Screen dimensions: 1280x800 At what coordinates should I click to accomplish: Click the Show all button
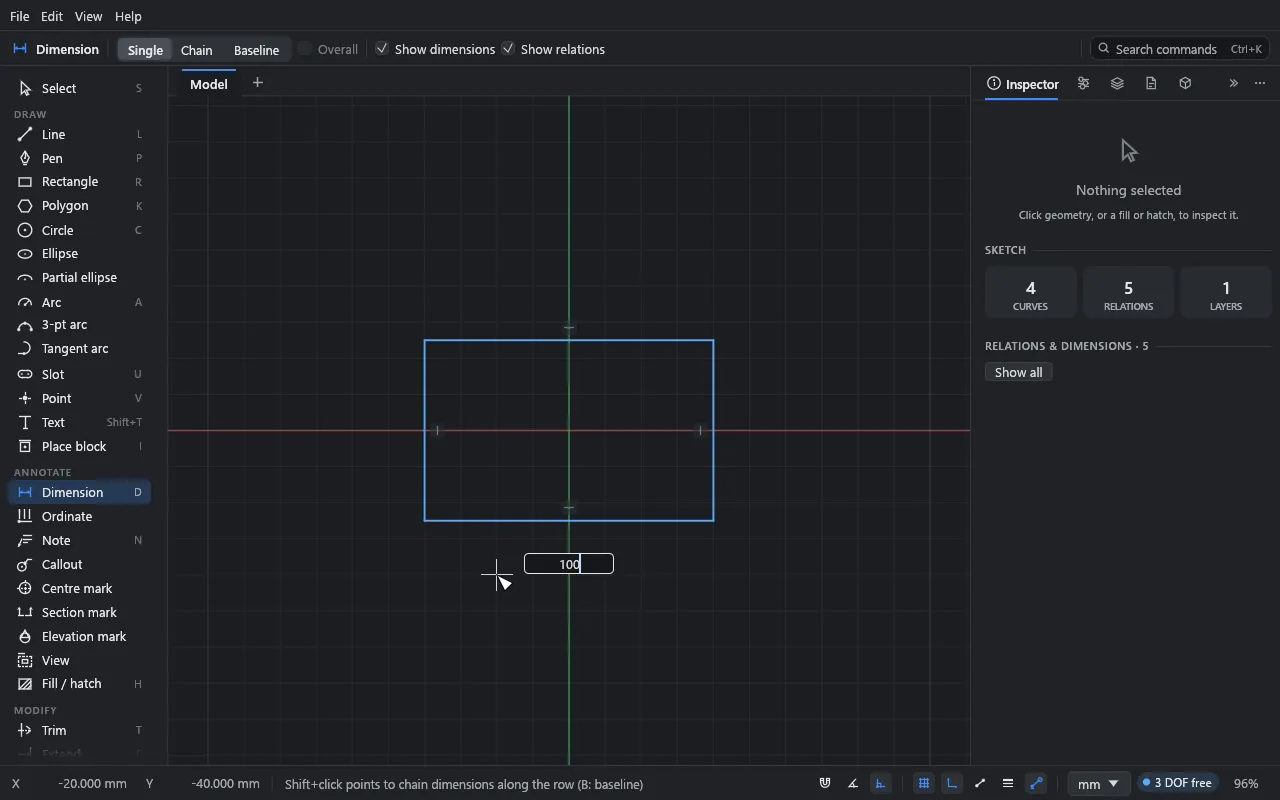click(x=1019, y=372)
